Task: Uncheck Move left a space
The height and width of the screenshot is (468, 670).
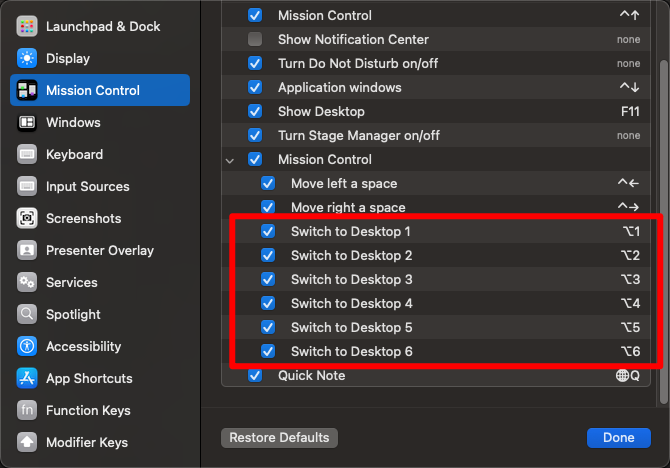Action: 268,183
